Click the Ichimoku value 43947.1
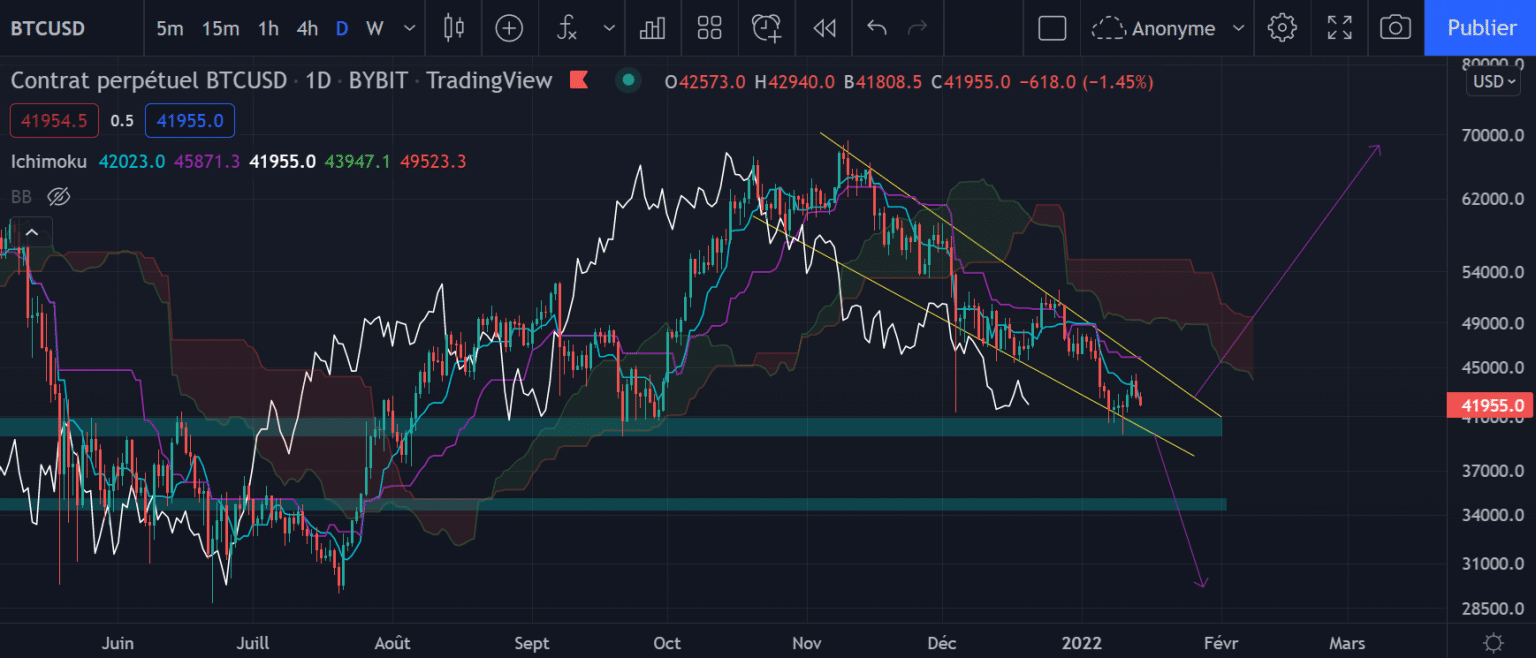The height and width of the screenshot is (658, 1536). click(x=357, y=161)
